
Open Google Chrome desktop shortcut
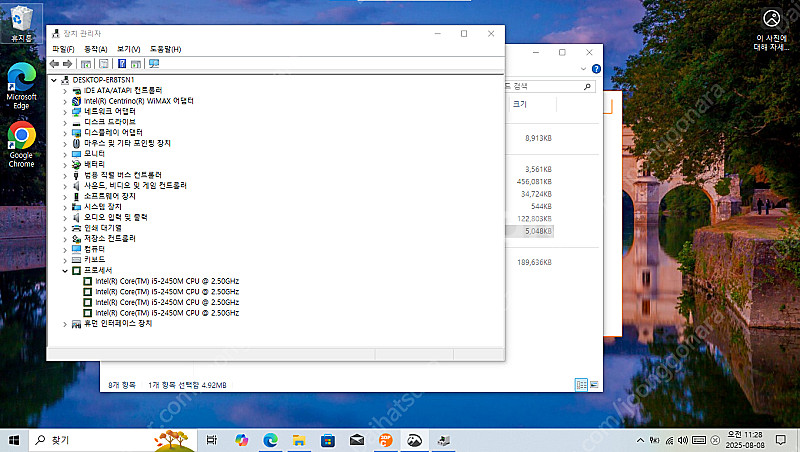[21, 140]
